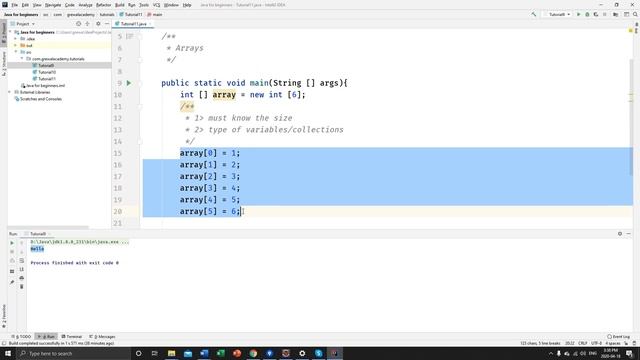Clear all Run console output trash icon
This screenshot has height=360, width=640.
coord(22,287)
